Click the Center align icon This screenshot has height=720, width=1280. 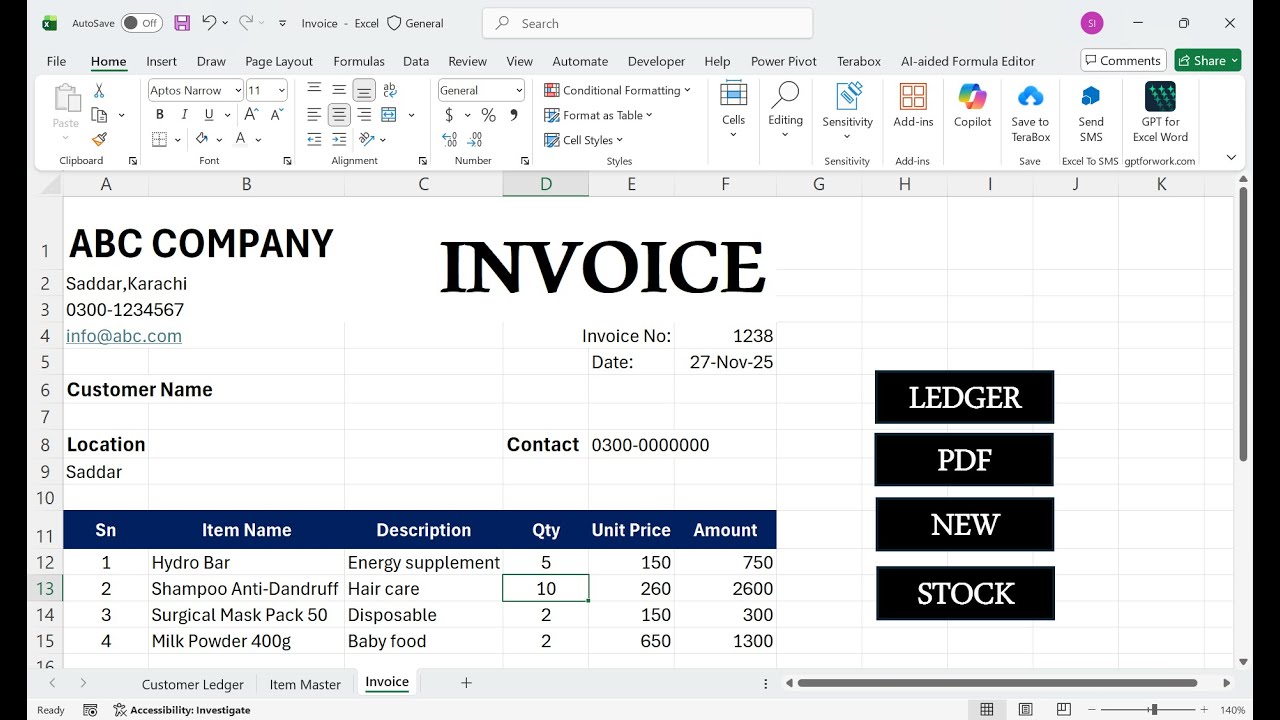339,115
